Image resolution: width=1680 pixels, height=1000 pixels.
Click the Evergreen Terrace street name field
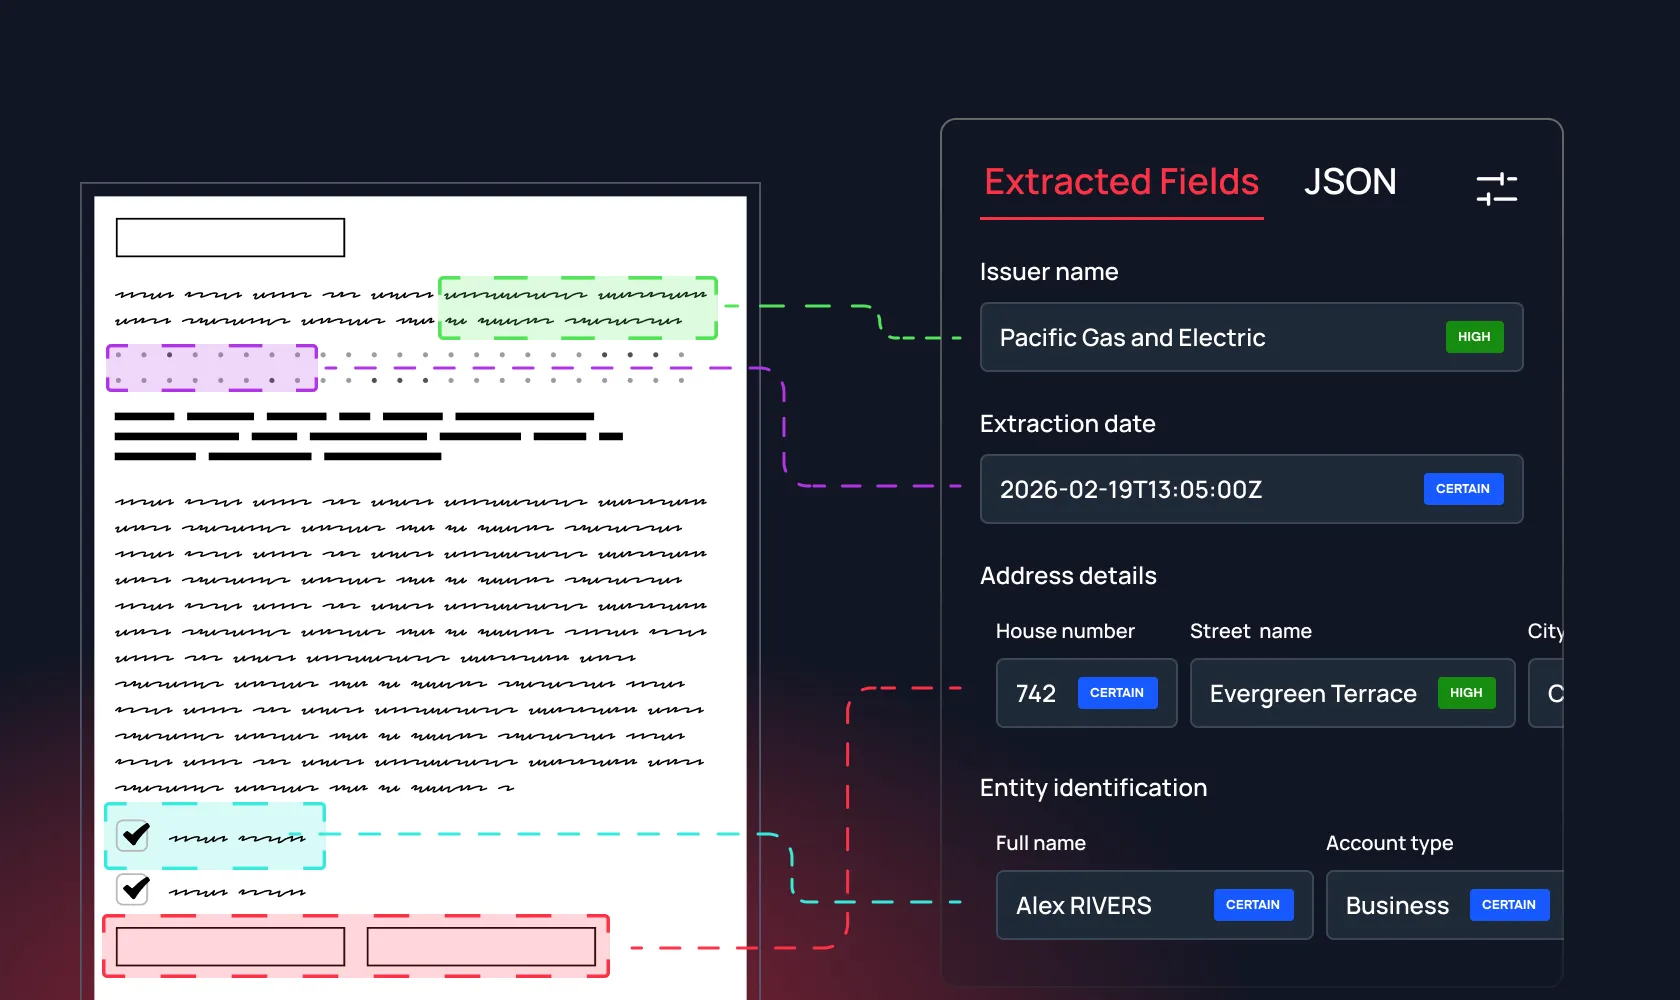click(1312, 692)
